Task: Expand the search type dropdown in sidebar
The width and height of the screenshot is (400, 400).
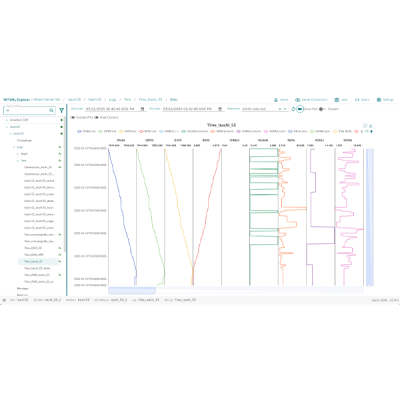Action: tap(8, 110)
